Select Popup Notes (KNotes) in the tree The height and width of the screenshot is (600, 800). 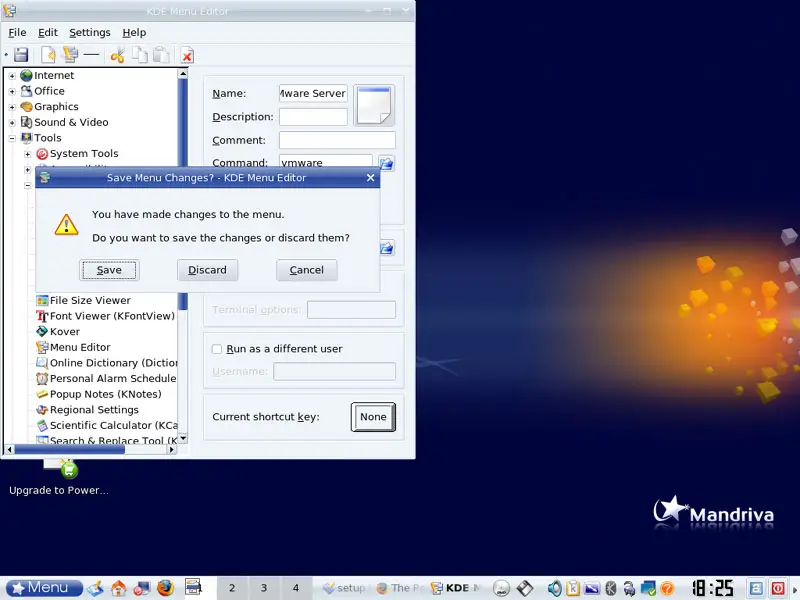(x=99, y=394)
